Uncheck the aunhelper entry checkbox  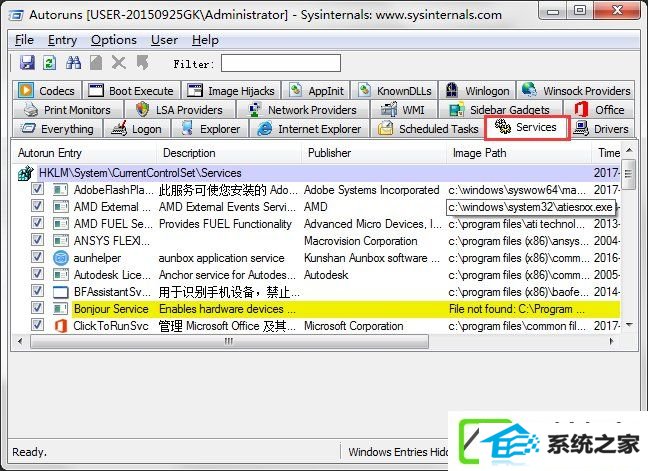point(37,257)
